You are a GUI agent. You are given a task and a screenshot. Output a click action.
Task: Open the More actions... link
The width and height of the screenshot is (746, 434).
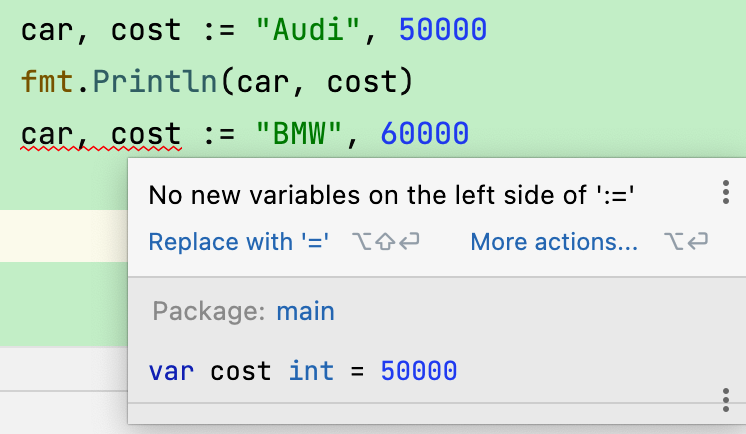(x=554, y=242)
